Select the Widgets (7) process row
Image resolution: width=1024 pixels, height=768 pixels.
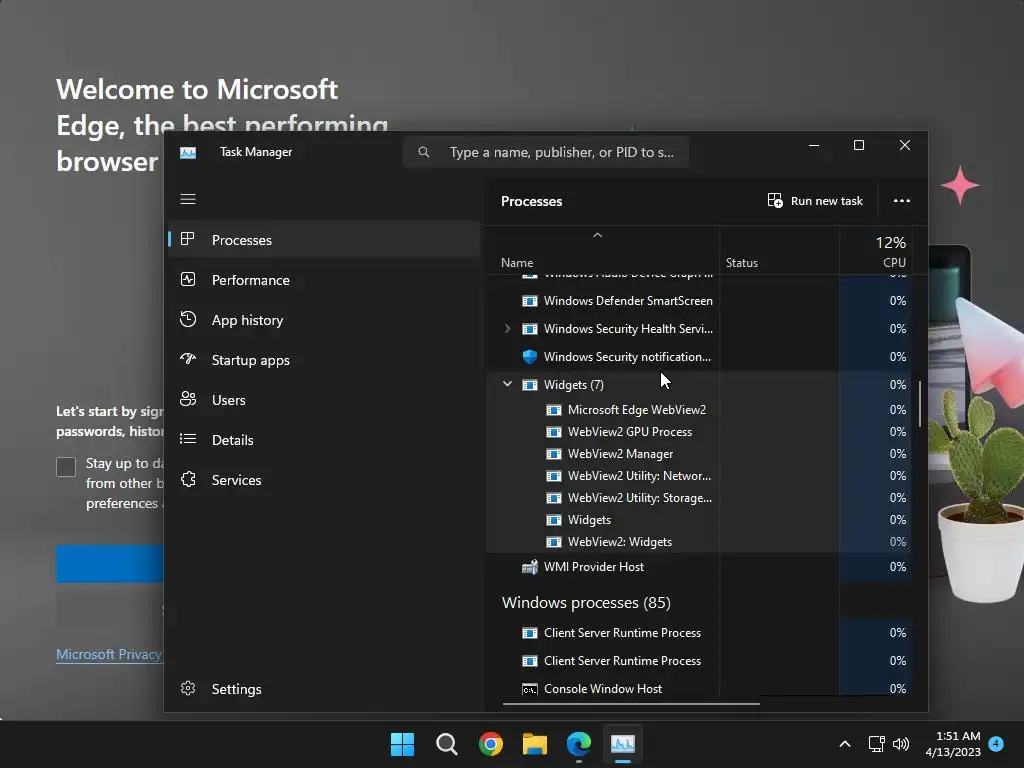coord(699,385)
